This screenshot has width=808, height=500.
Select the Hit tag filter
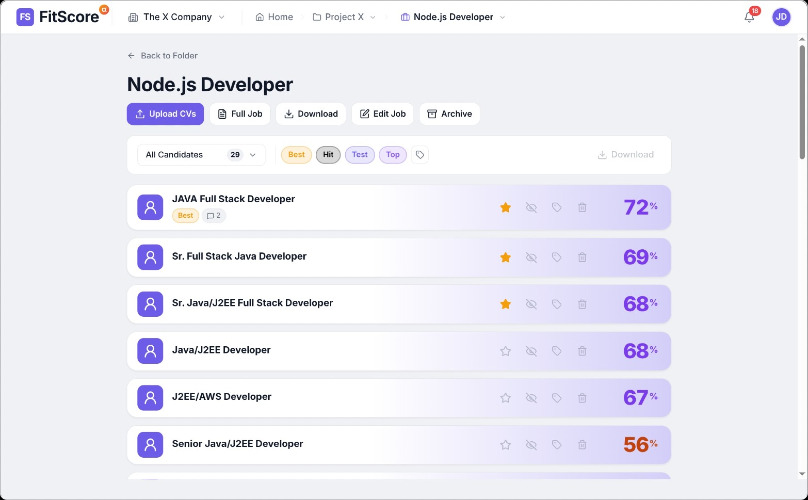[x=328, y=155]
